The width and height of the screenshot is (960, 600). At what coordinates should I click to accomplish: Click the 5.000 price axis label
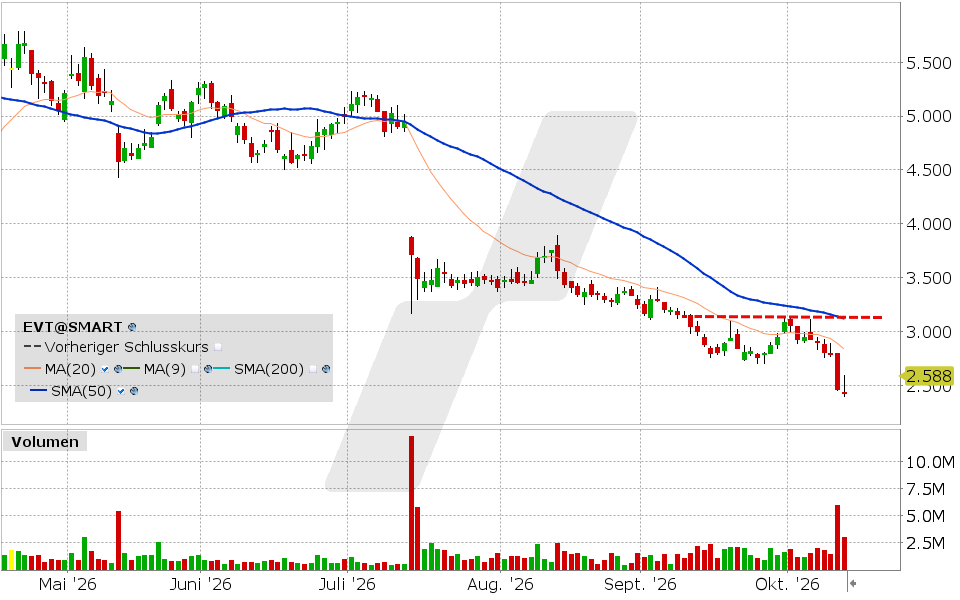pyautogui.click(x=929, y=116)
